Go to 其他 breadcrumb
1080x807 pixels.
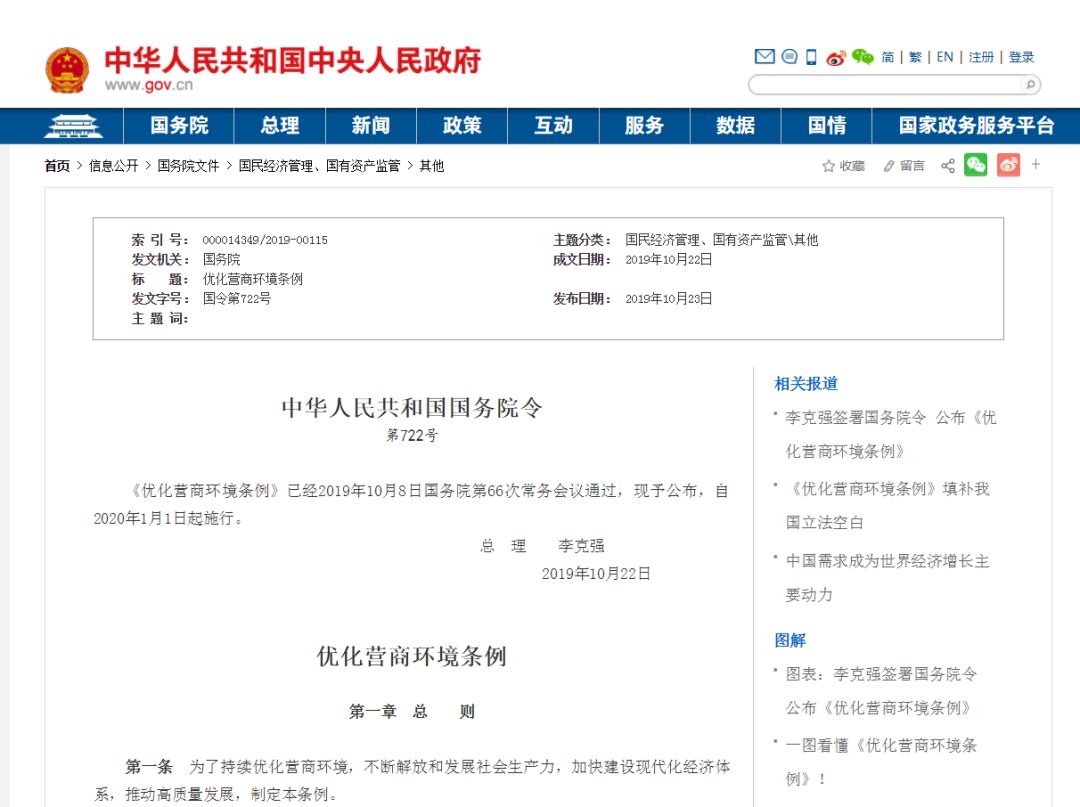point(432,166)
